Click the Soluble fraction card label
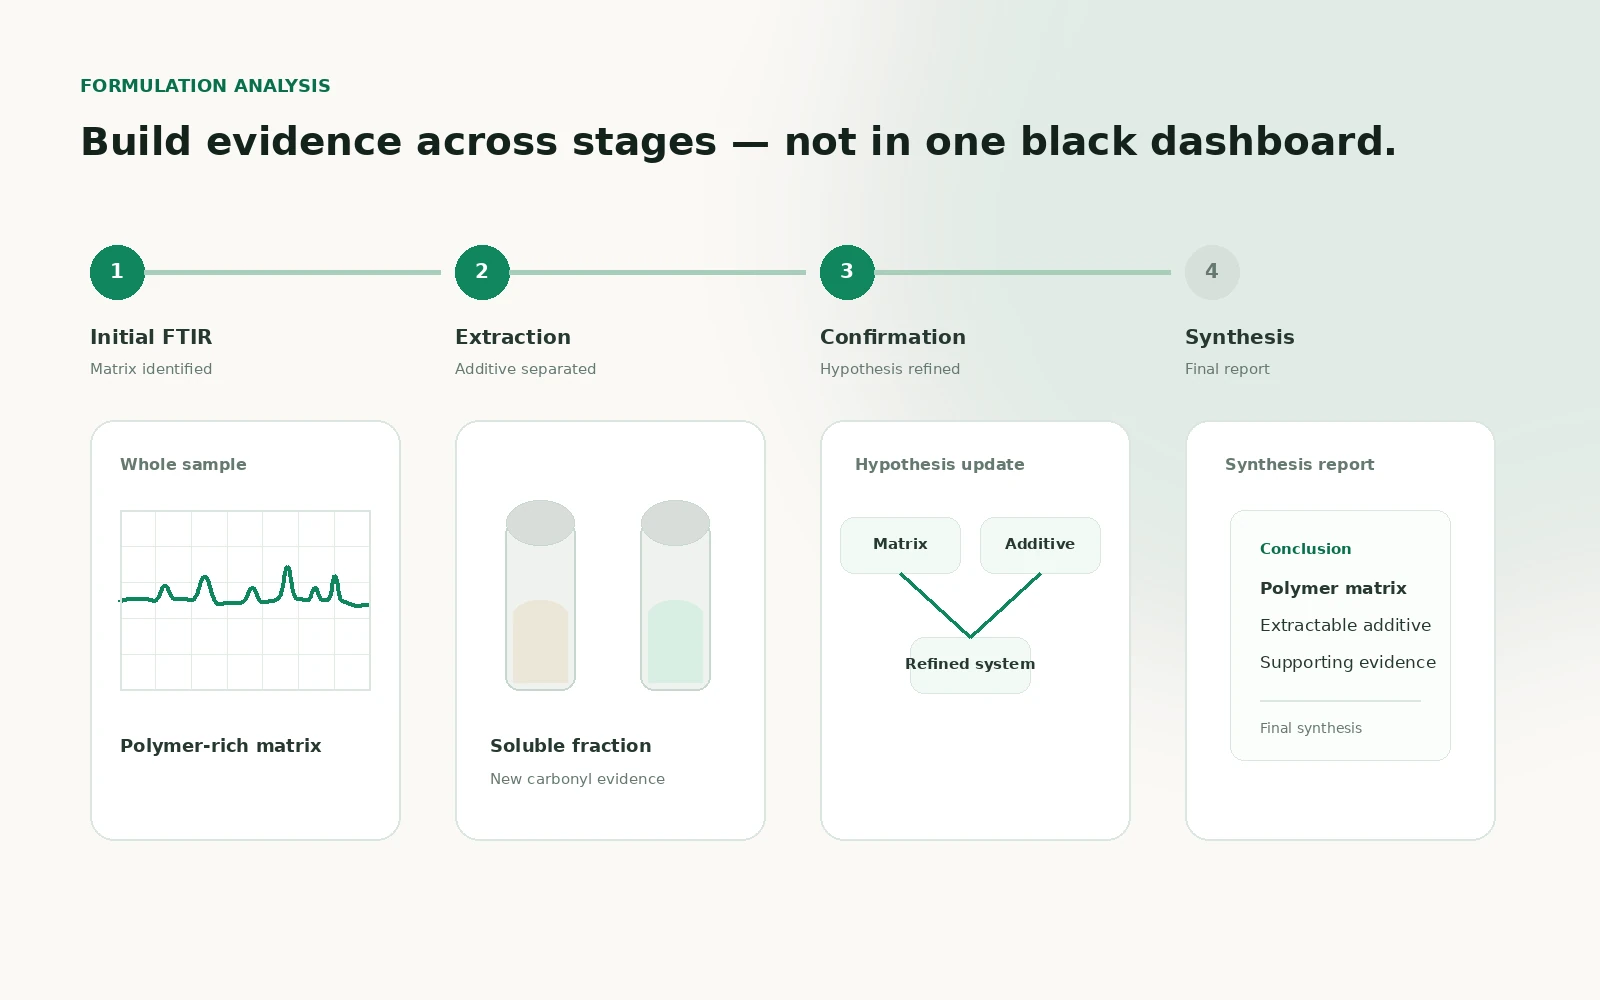 tap(570, 746)
